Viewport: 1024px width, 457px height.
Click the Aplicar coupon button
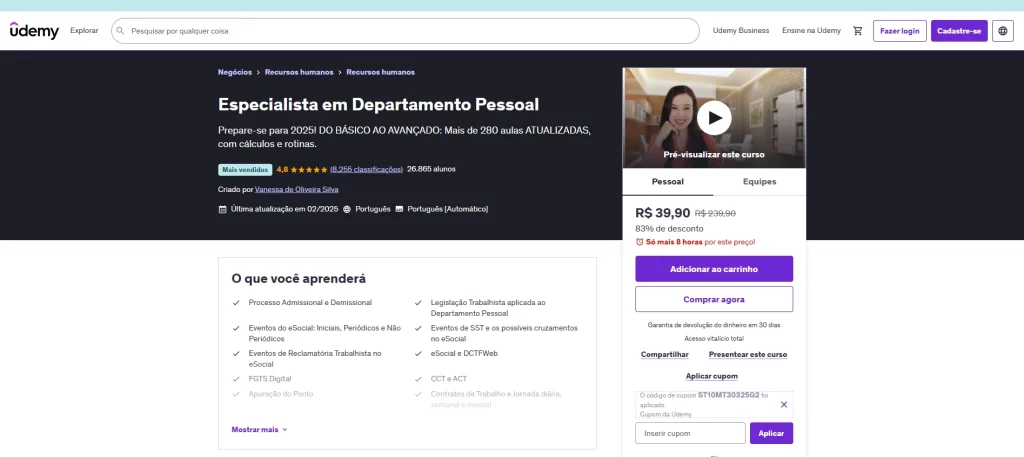(x=771, y=433)
